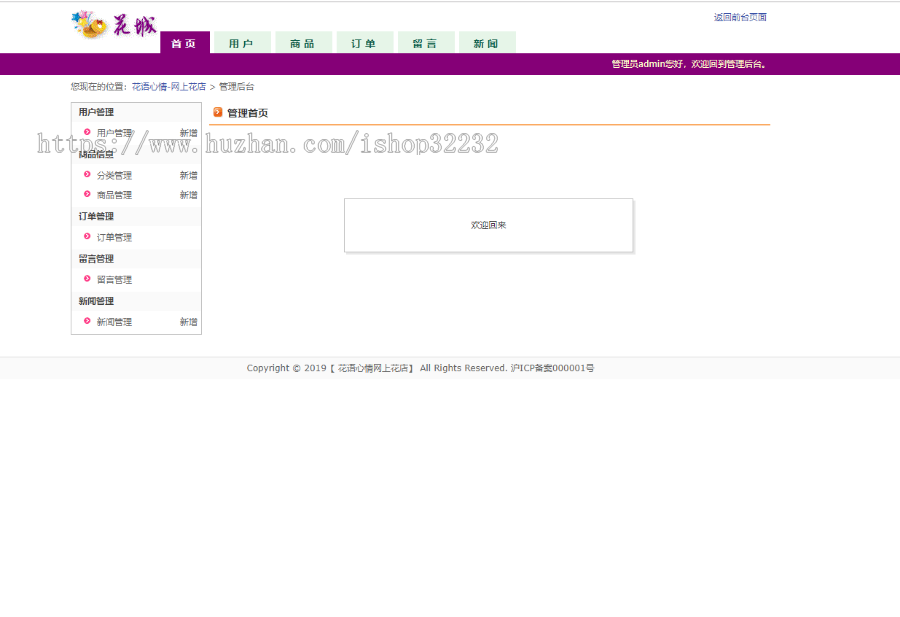Click 新增 next to 用户管理
Screen dimensions: 900x617
[188, 133]
